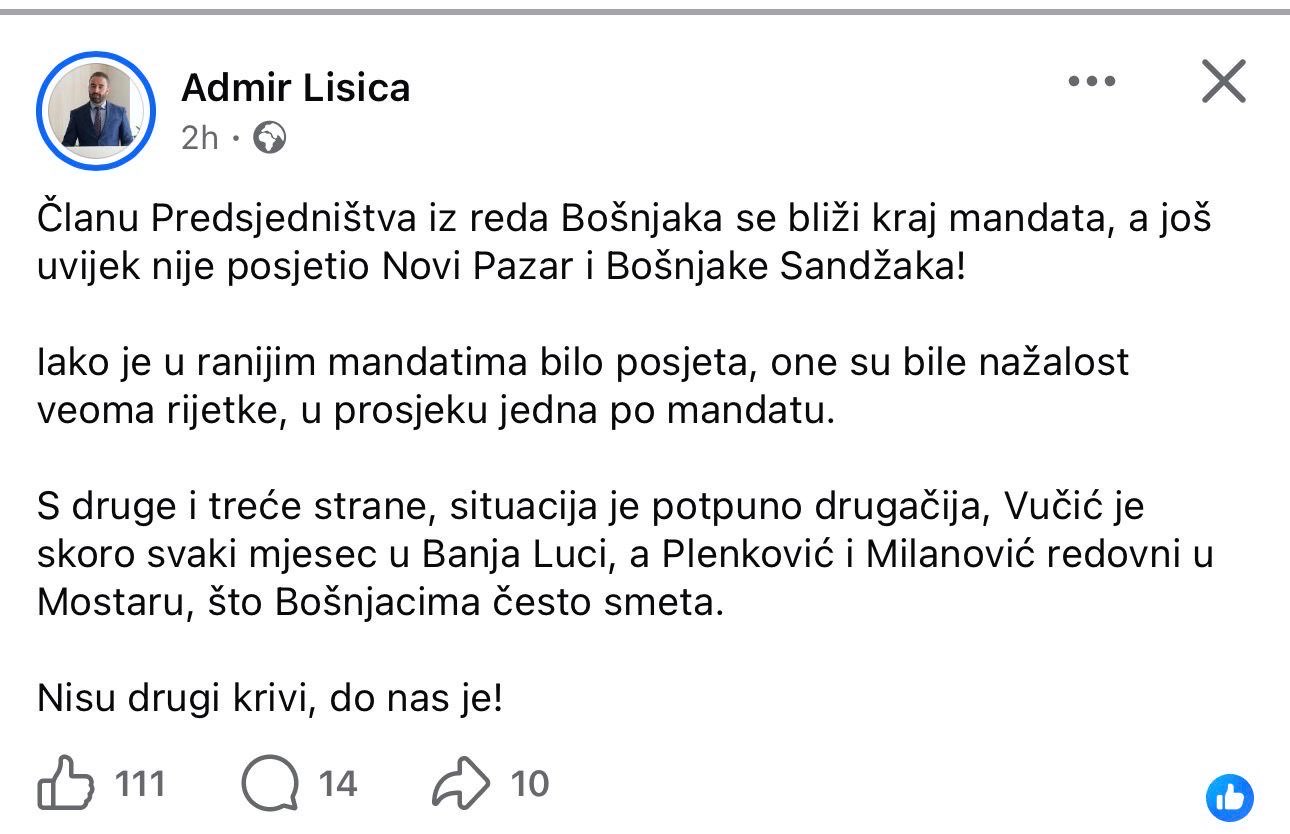Image resolution: width=1290 pixels, height=834 pixels.
Task: Click the line "Nisu drugi krivi, do nas je!"
Action: coord(269,698)
